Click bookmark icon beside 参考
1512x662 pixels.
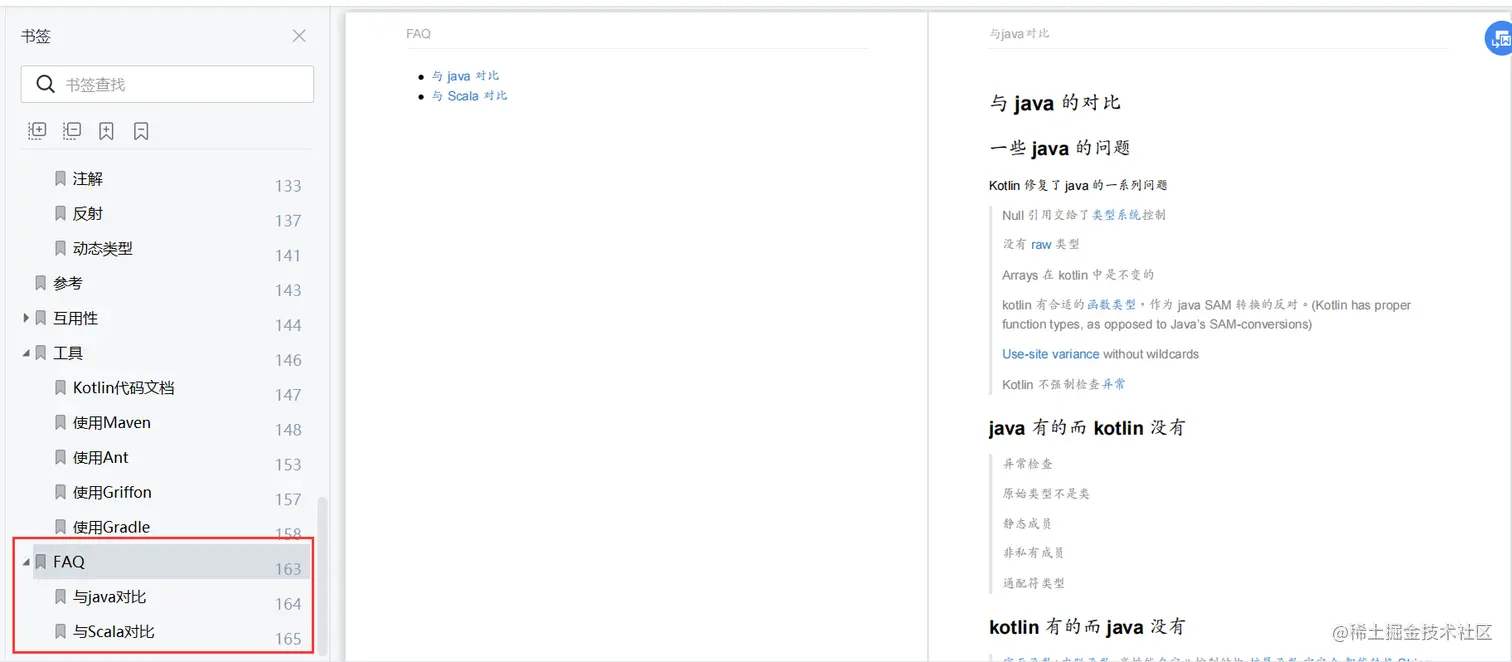[x=41, y=284]
